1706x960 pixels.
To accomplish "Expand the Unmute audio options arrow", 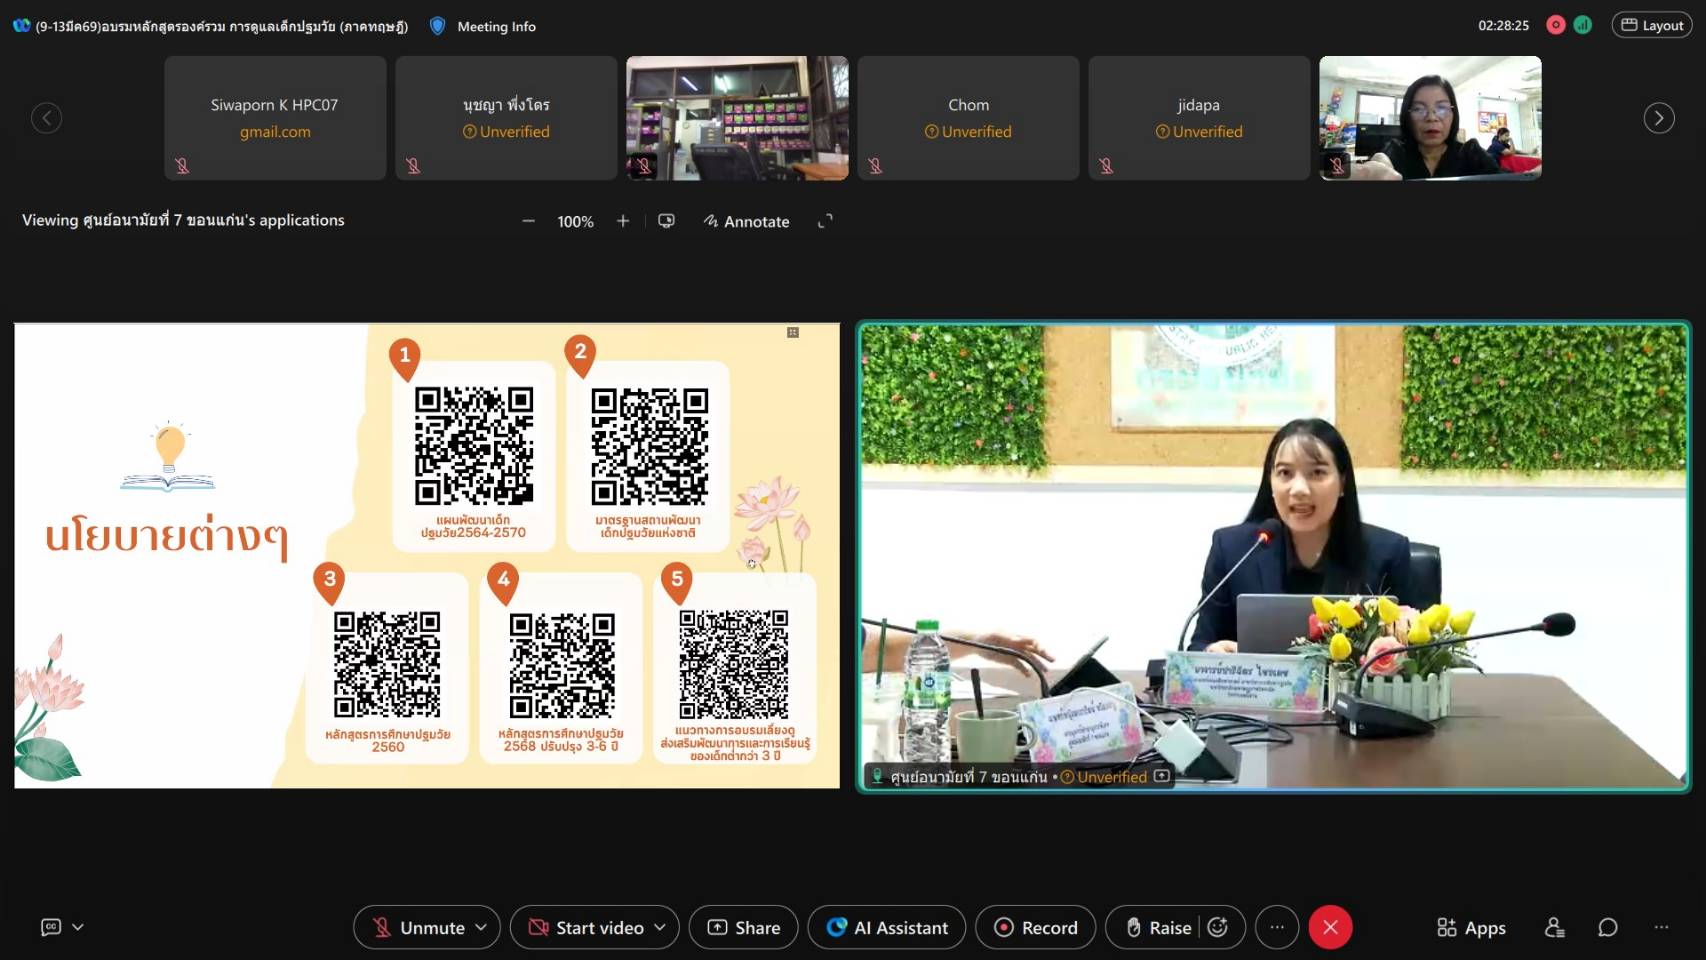I will click(481, 928).
